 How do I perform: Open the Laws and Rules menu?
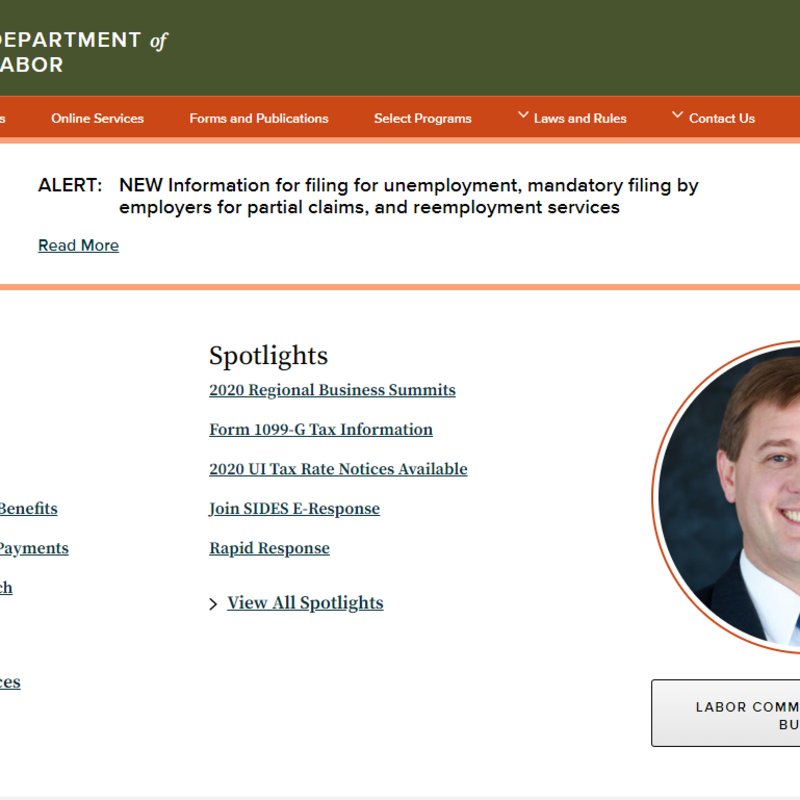tap(580, 118)
